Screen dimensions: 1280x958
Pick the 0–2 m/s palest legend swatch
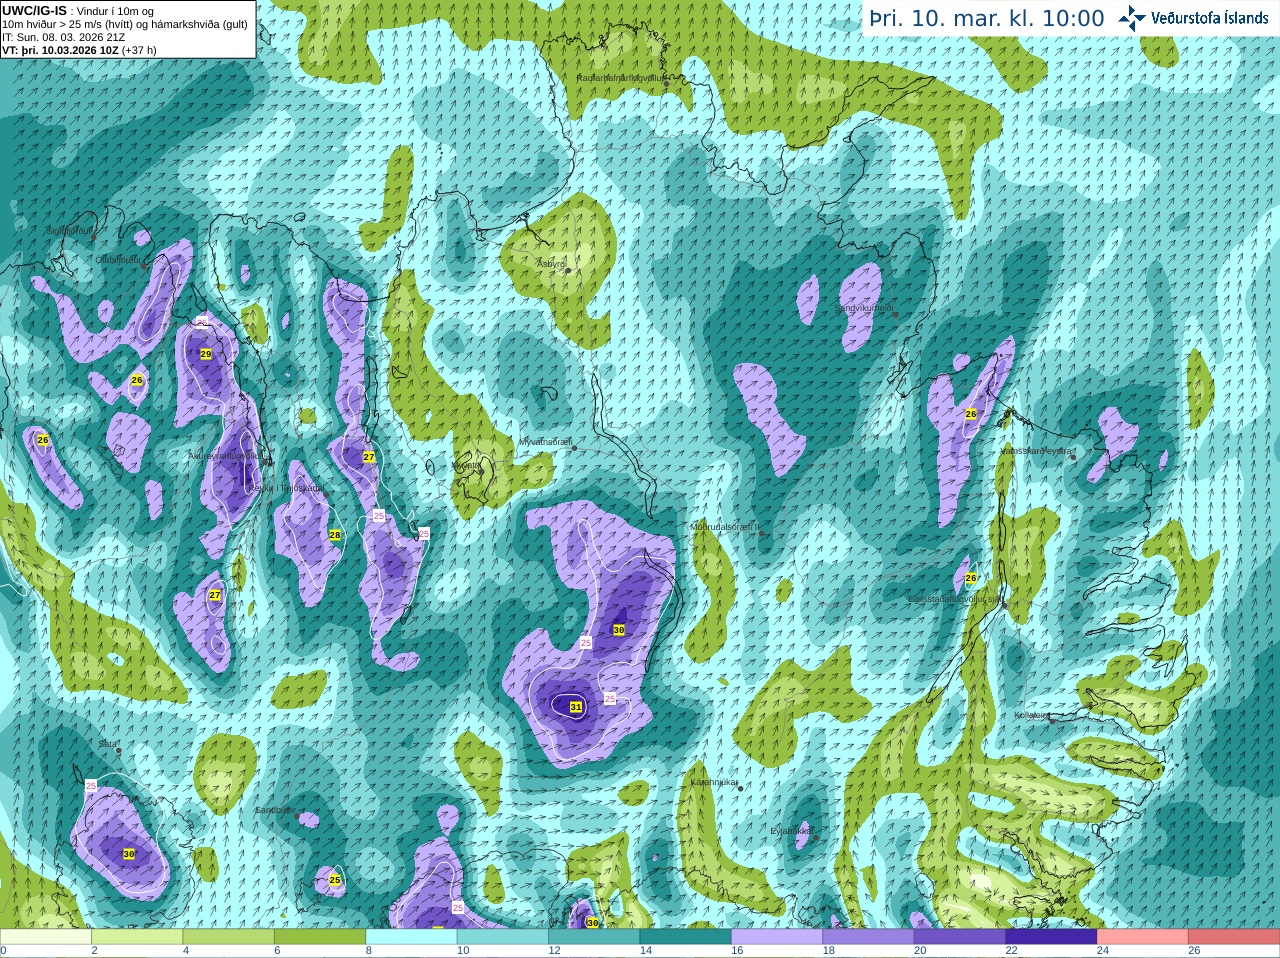click(46, 937)
